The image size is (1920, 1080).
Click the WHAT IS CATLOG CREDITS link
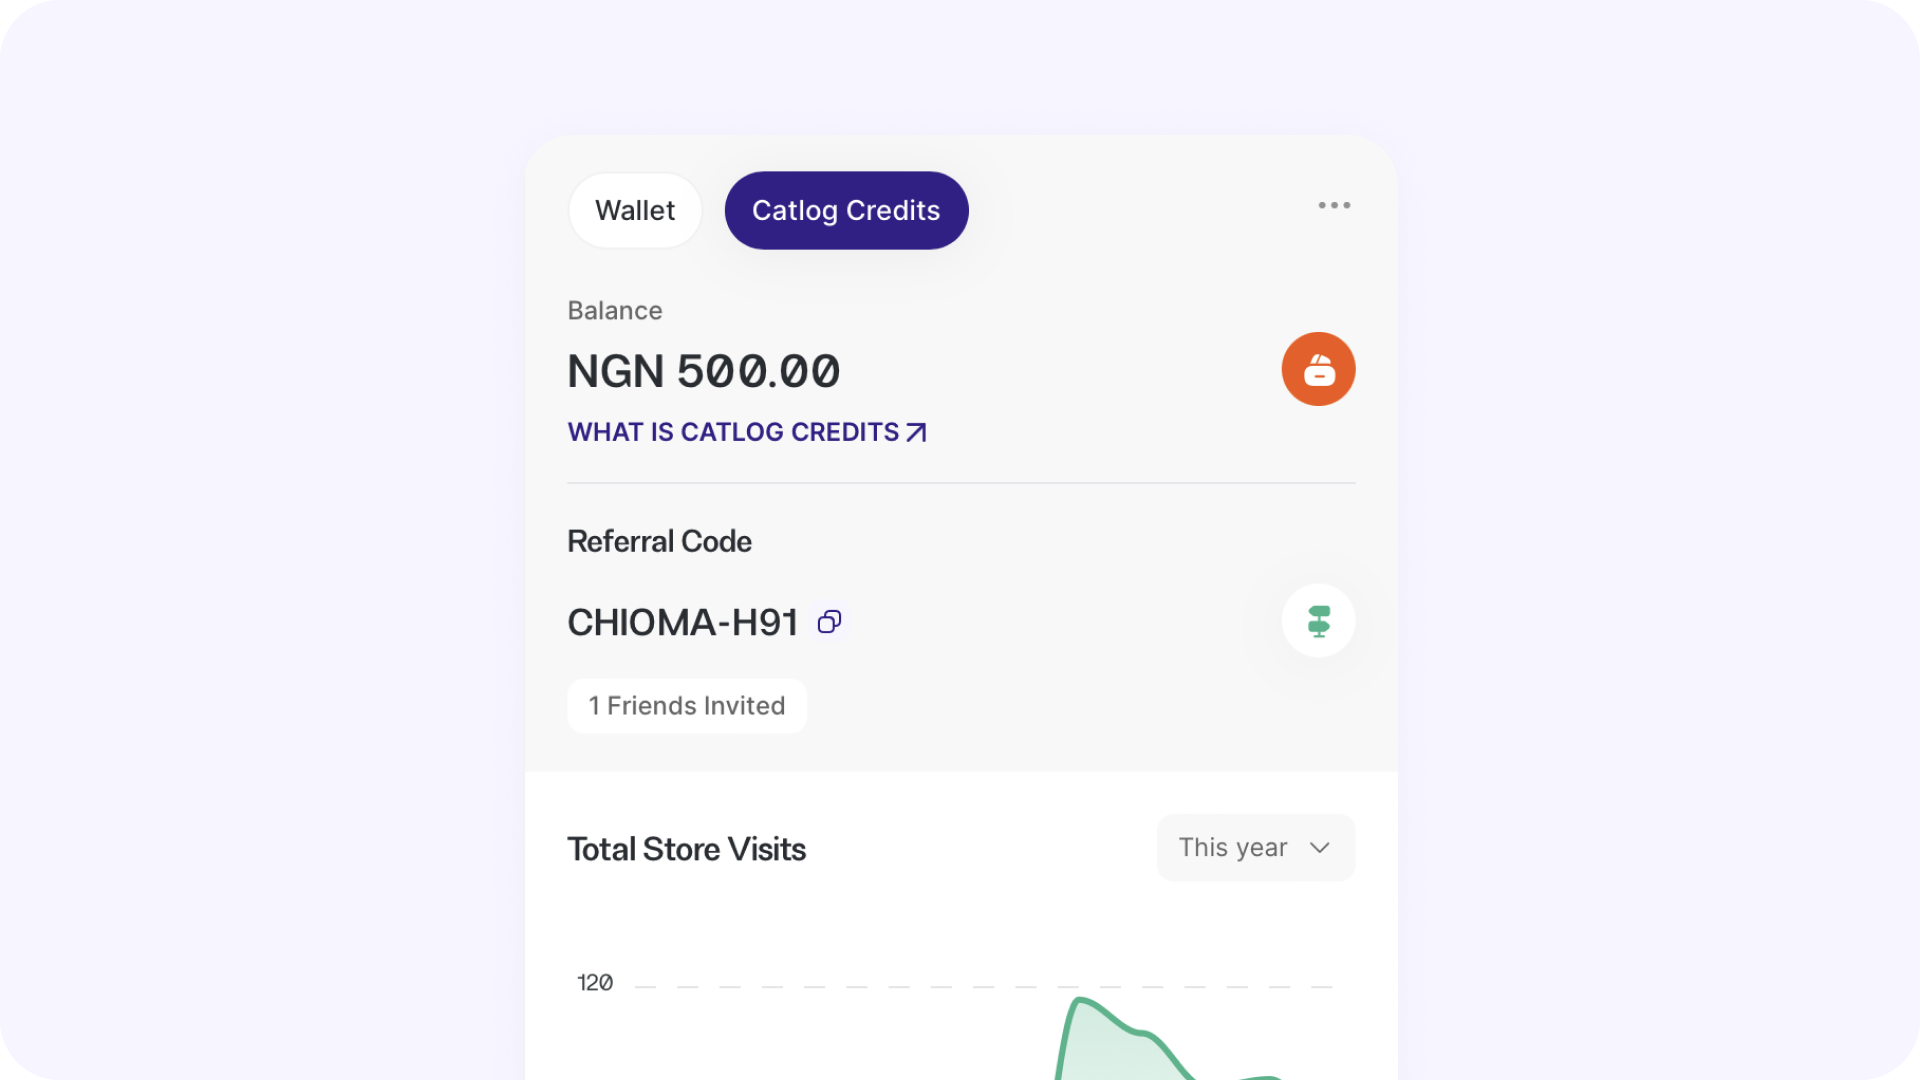coord(746,431)
